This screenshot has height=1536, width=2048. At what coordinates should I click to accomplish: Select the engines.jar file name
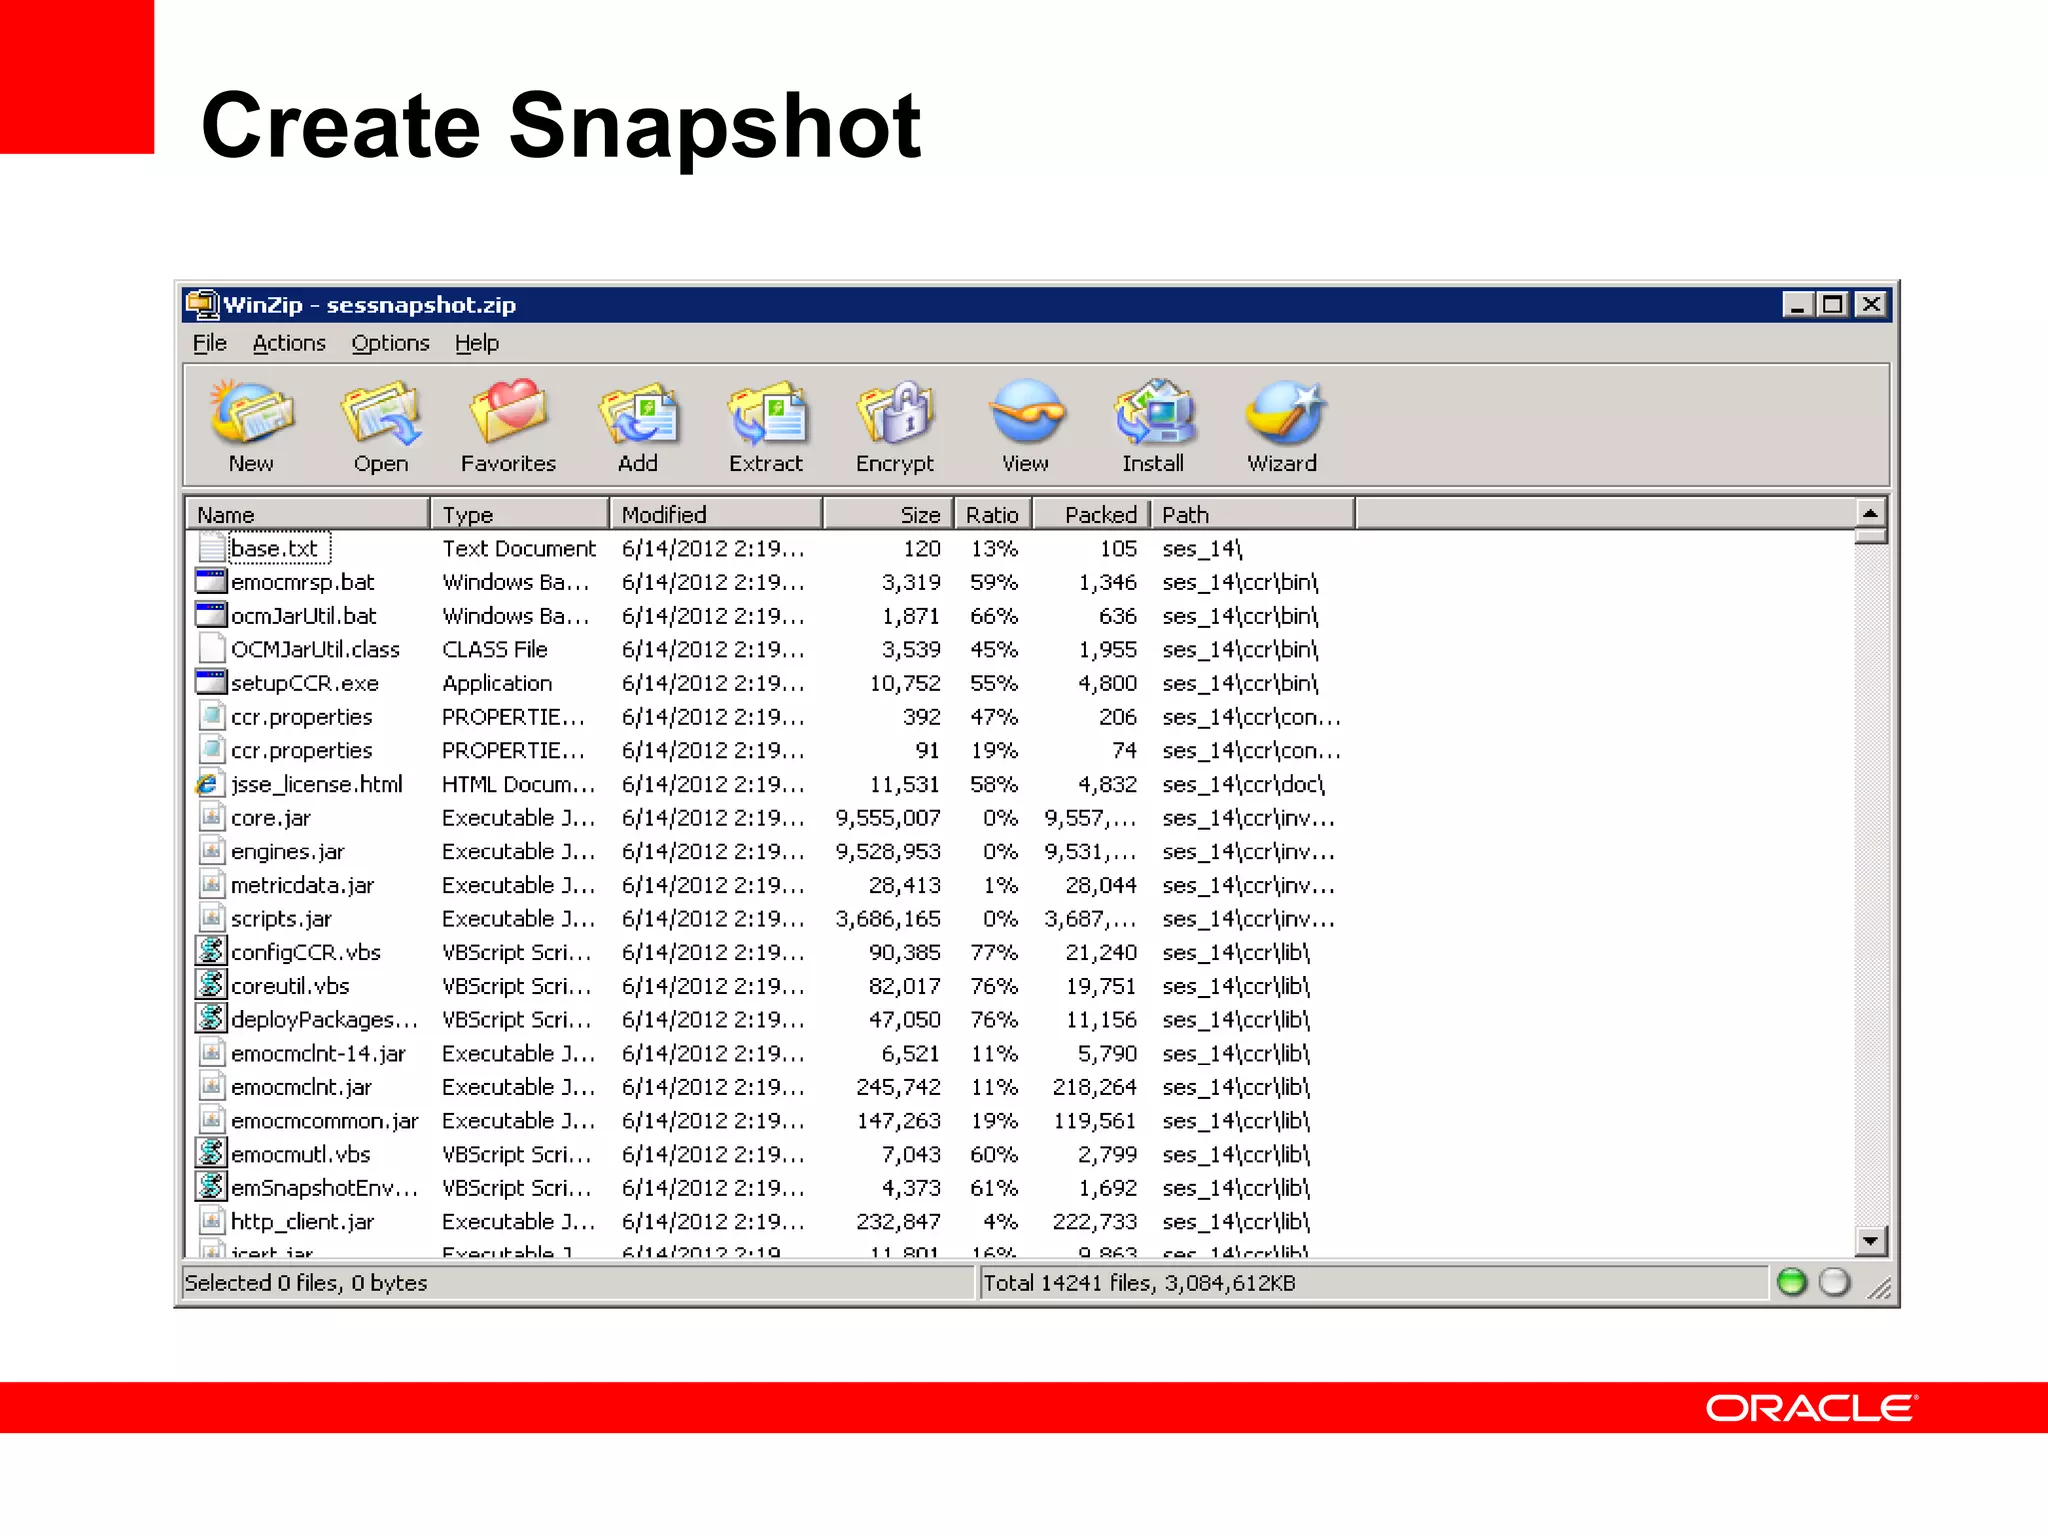click(287, 851)
